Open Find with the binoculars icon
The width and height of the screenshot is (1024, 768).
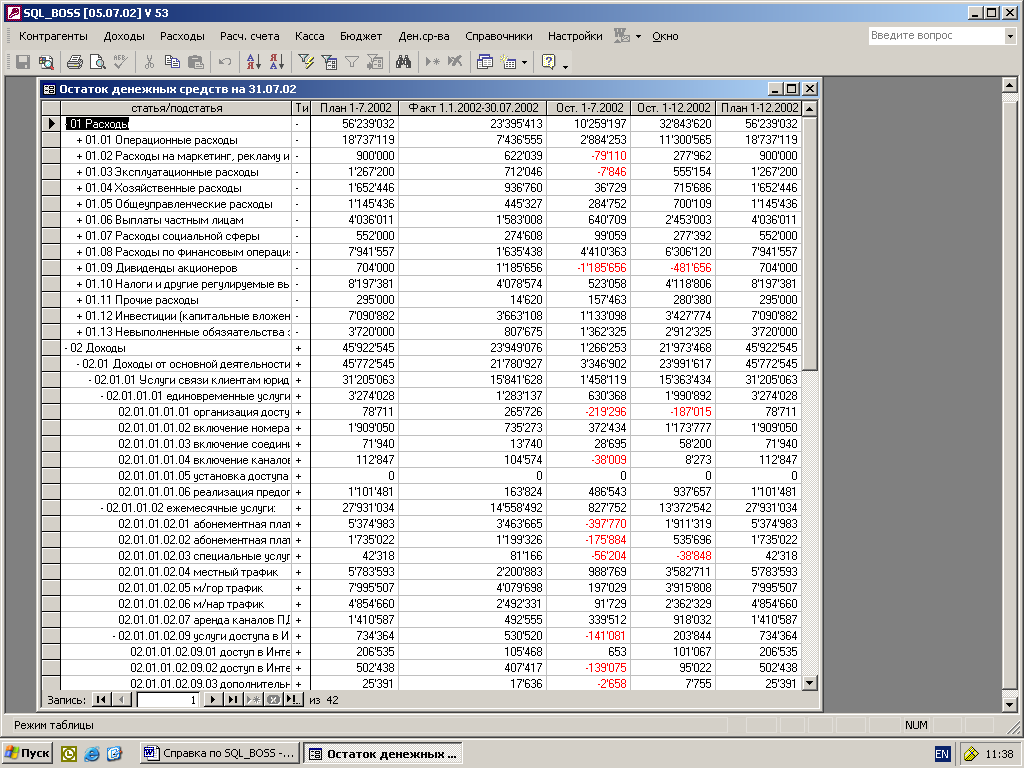[x=403, y=62]
